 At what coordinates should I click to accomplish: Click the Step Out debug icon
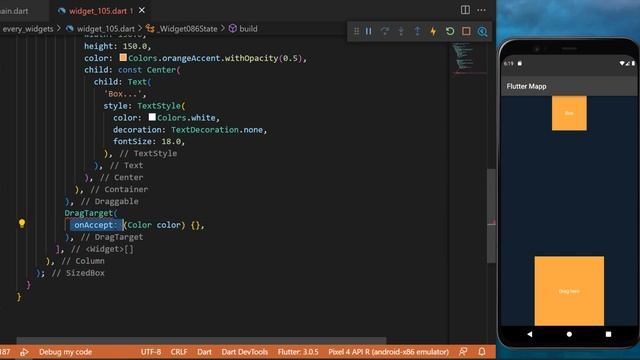(417, 31)
